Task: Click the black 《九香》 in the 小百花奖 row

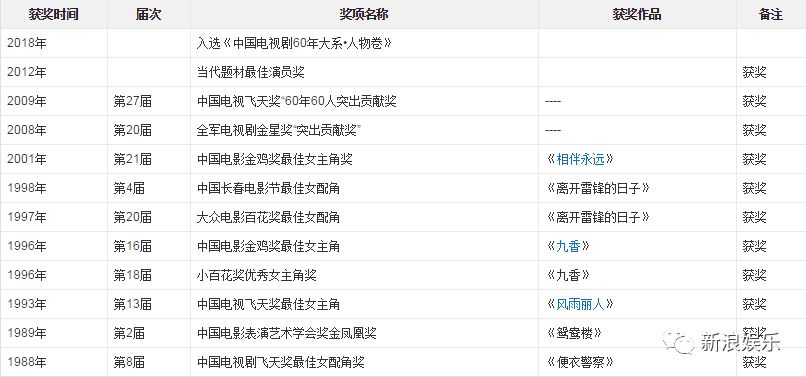Action: pyautogui.click(x=568, y=276)
